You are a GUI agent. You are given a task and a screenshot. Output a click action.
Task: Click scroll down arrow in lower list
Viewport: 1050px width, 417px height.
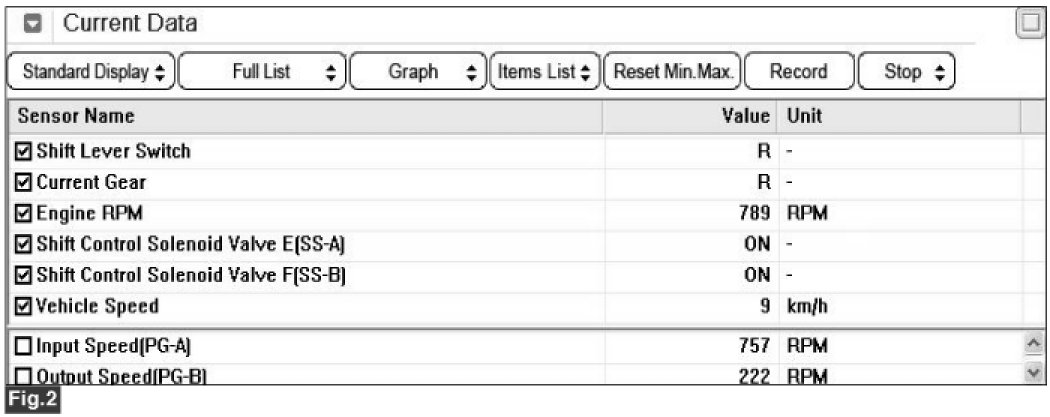coord(1034,371)
